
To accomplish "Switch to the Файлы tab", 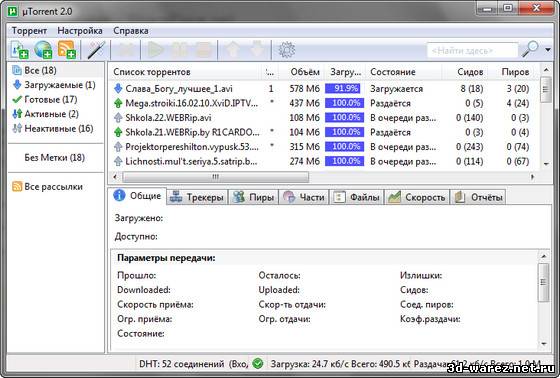I will (356, 197).
